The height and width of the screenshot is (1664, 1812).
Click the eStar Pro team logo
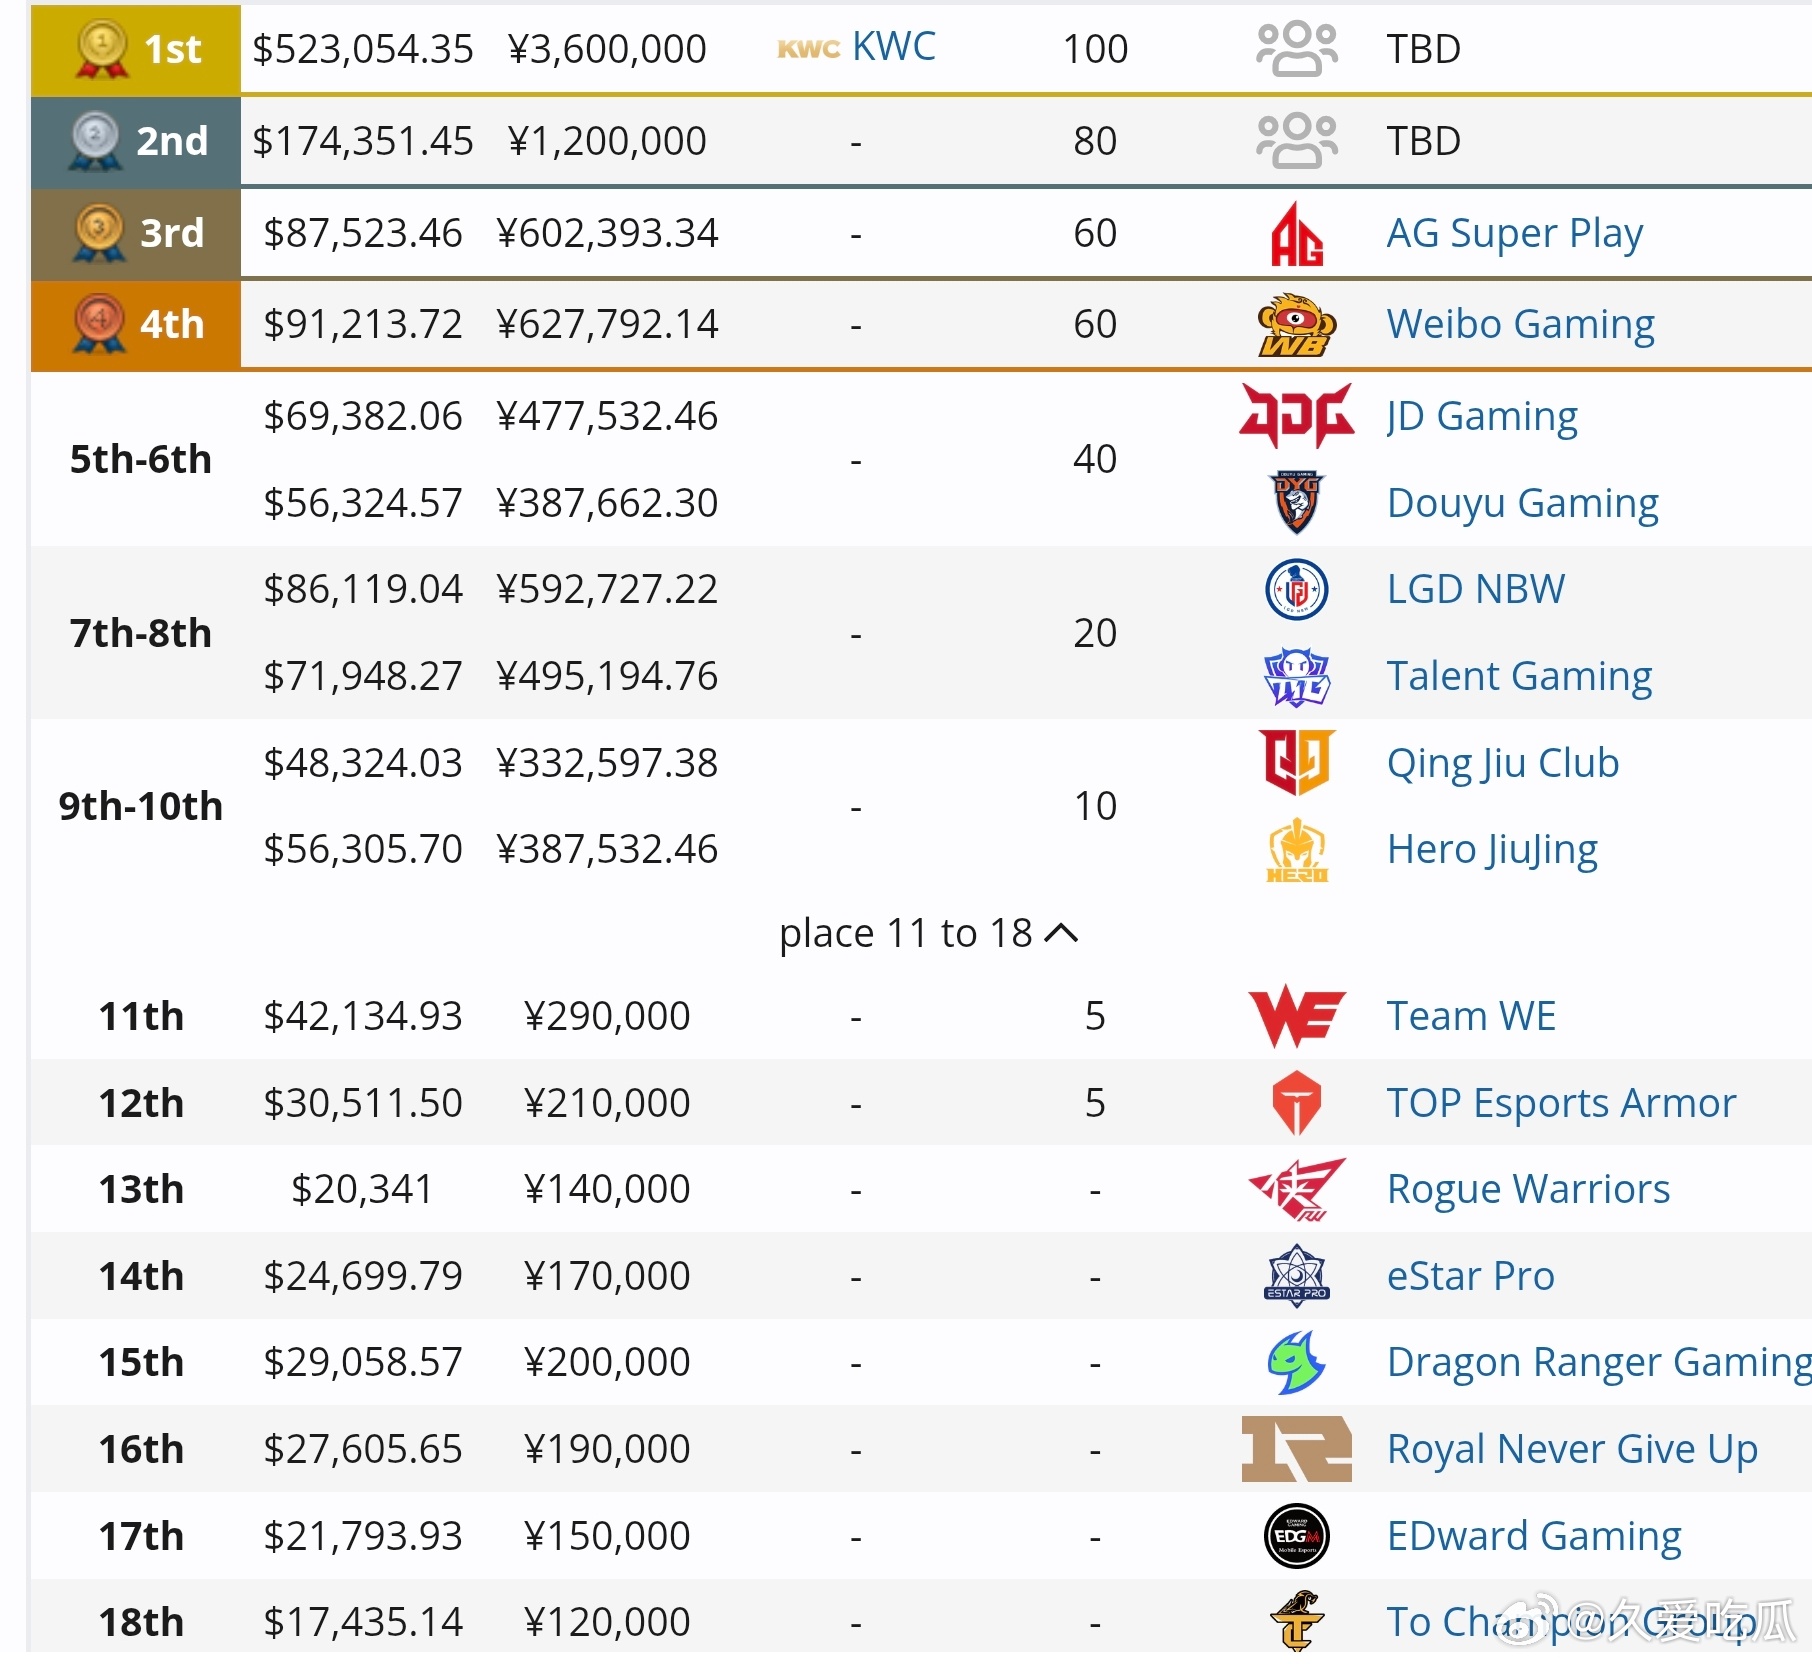coord(1297,1276)
